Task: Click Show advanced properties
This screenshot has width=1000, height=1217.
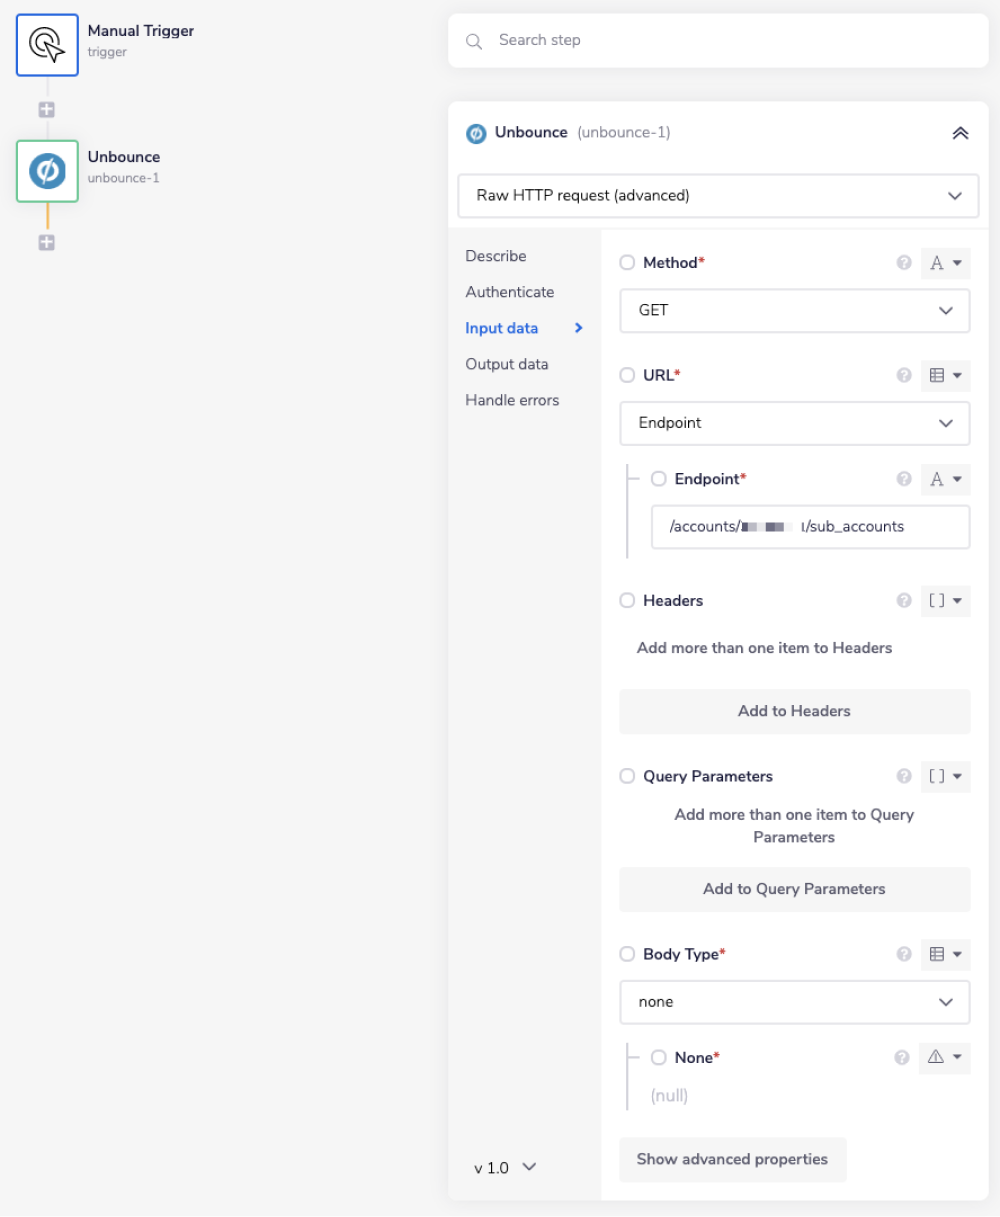Action: (x=732, y=1159)
